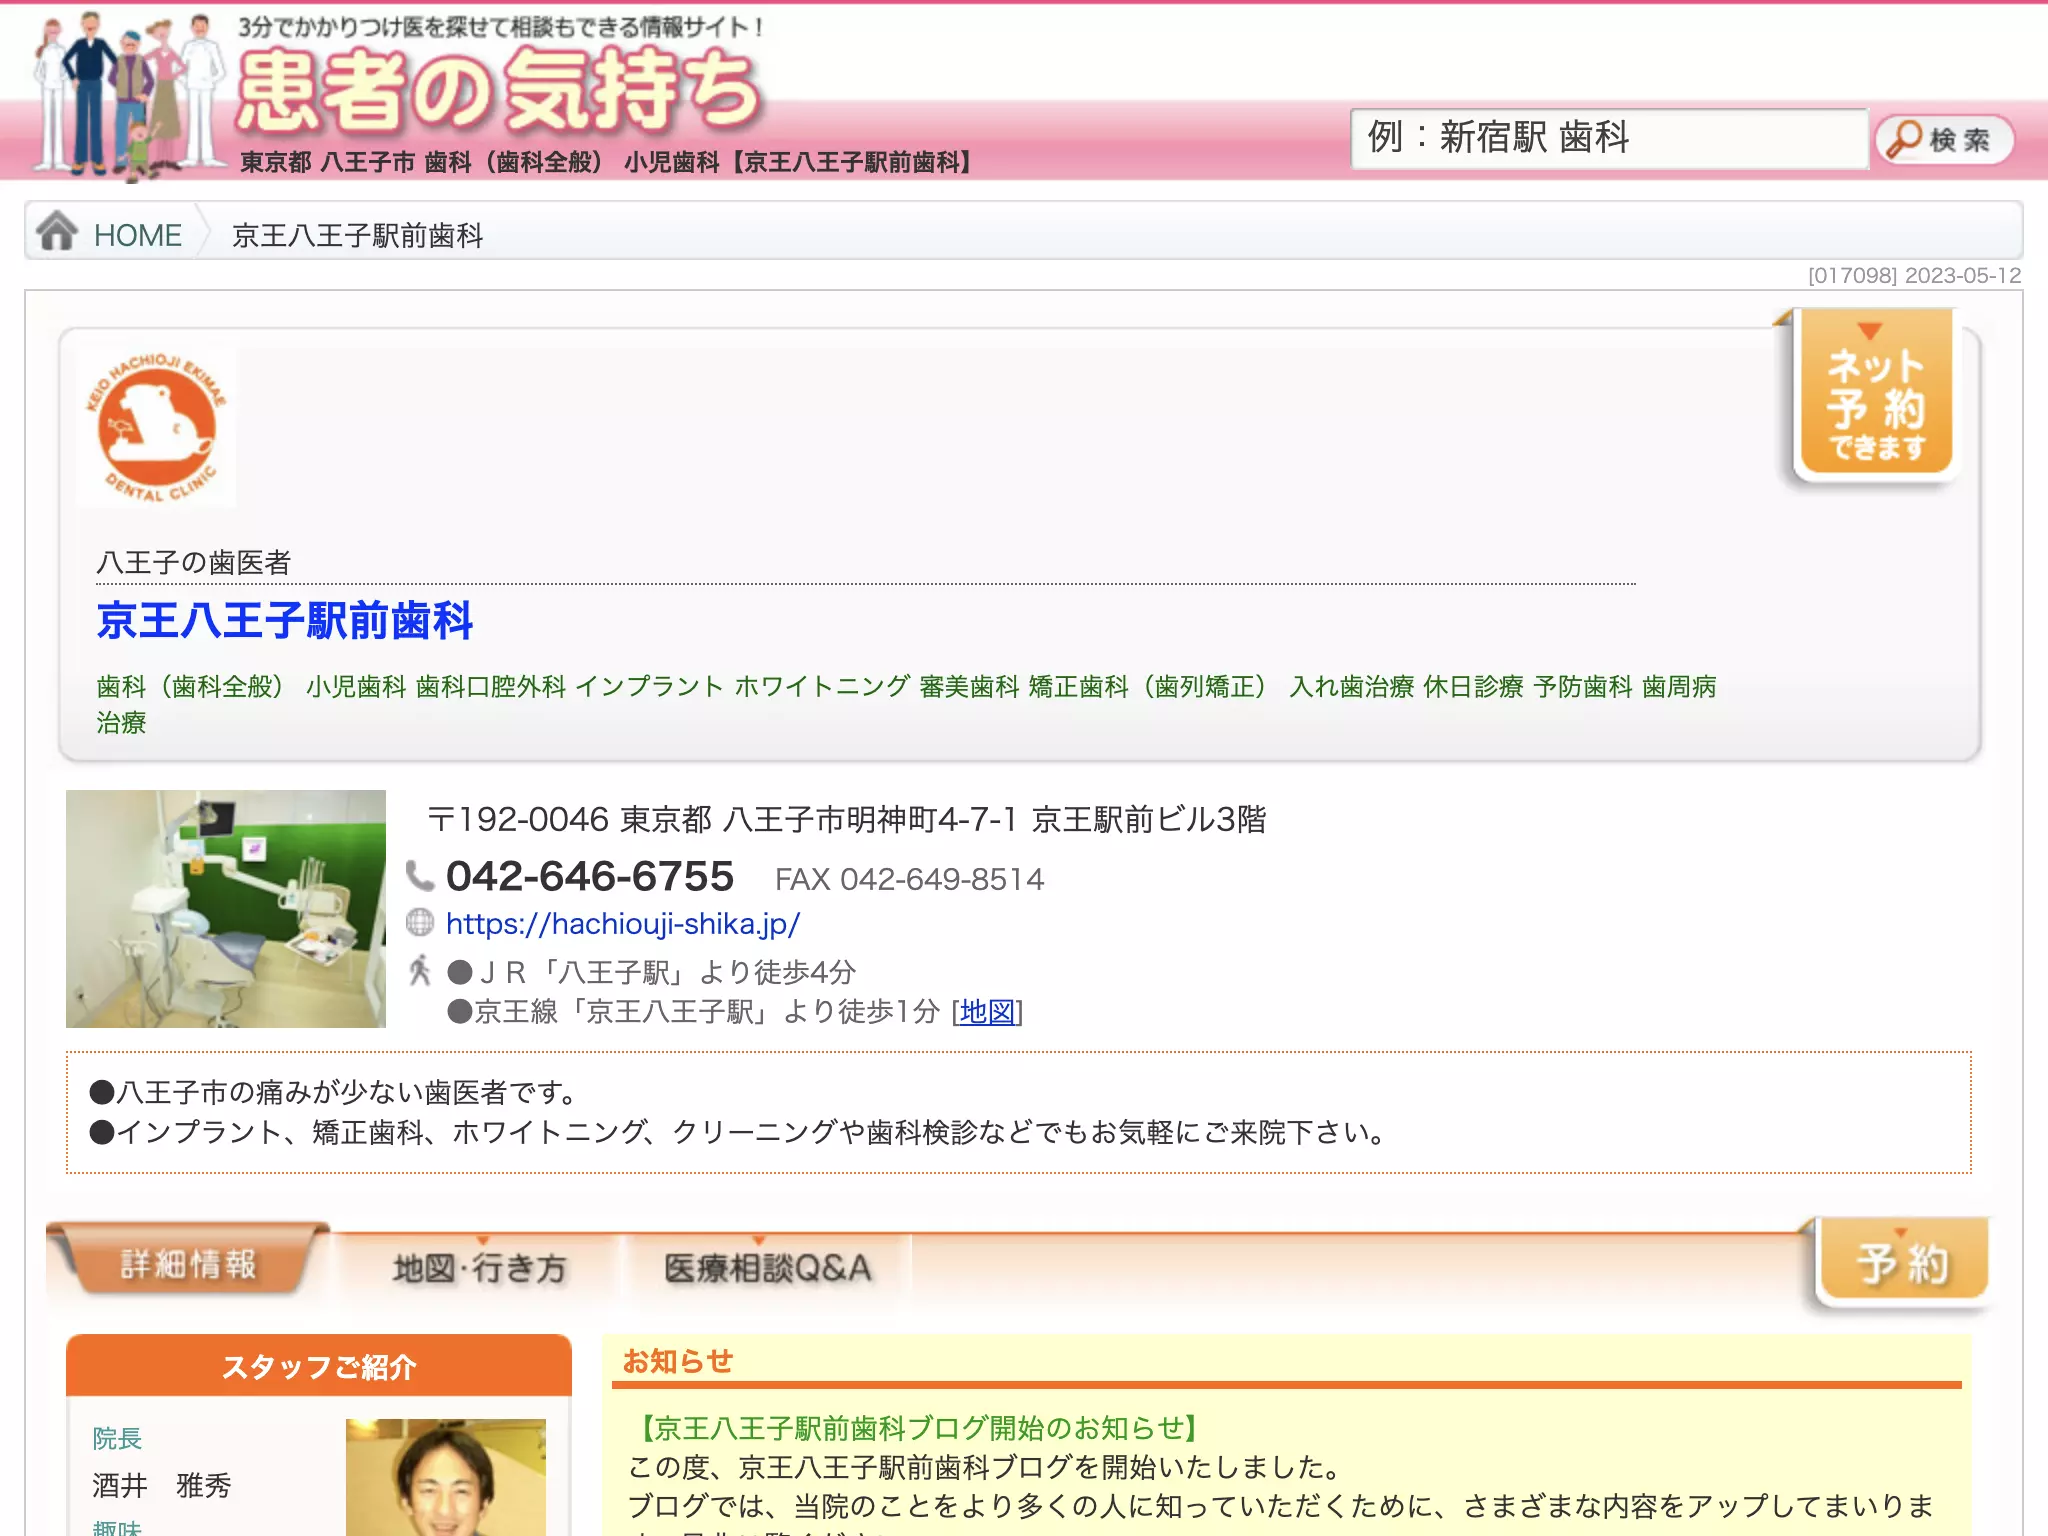Click the walking person access icon
Image resolution: width=2048 pixels, height=1536 pixels.
click(x=420, y=971)
